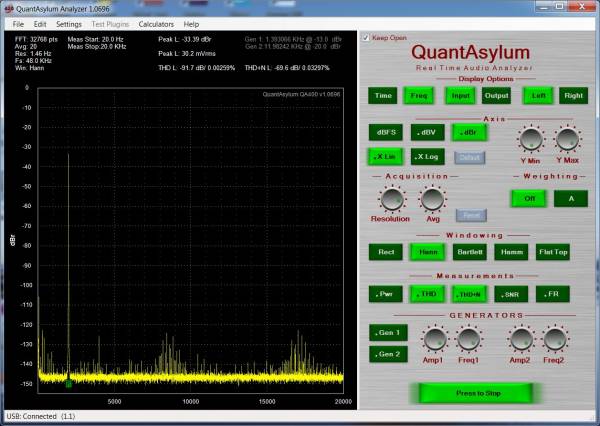This screenshot has height=426, width=600.
Task: Select dBV axis units
Action: (428, 132)
